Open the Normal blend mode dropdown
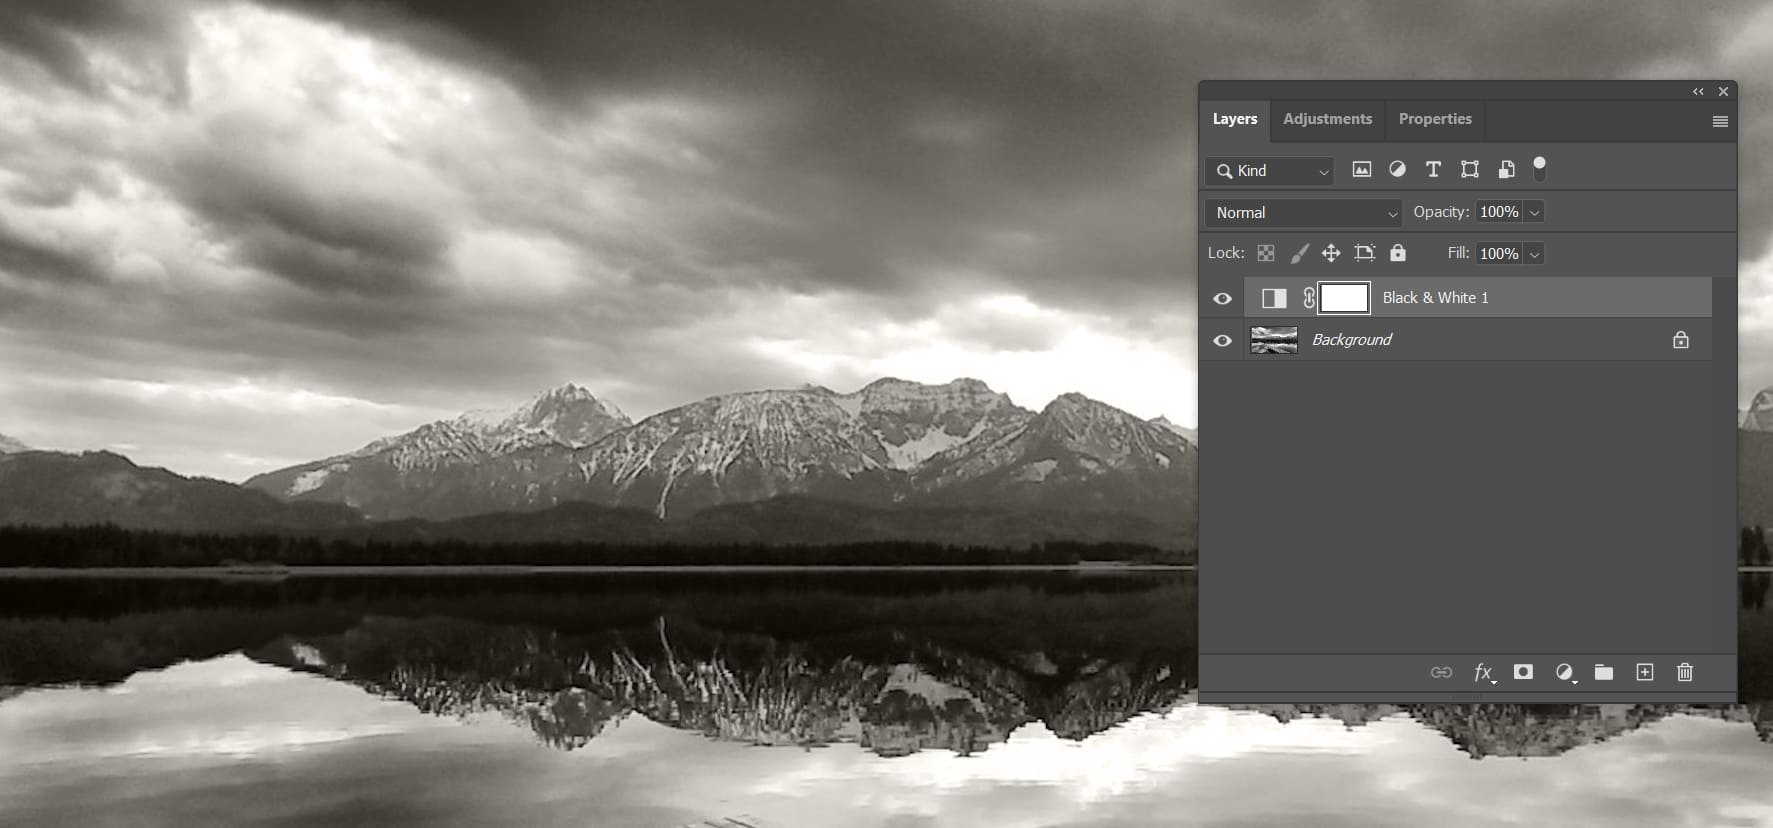Image resolution: width=1773 pixels, height=828 pixels. pos(1305,213)
